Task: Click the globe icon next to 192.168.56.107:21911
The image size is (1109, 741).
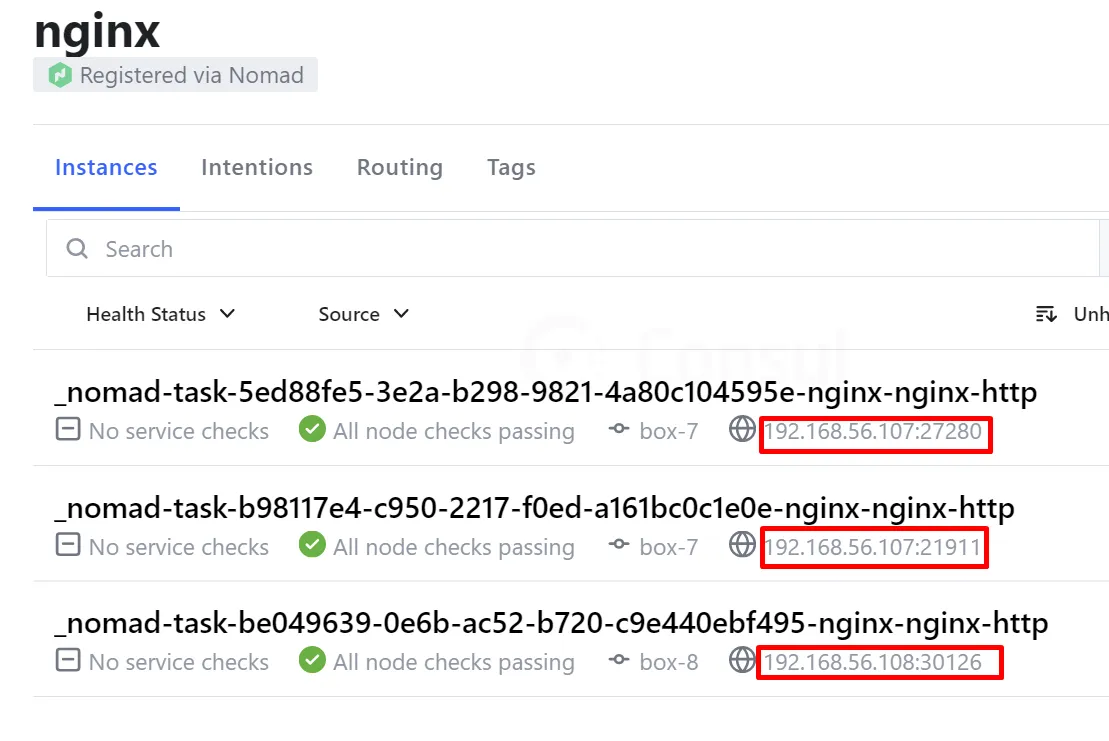Action: [741, 545]
